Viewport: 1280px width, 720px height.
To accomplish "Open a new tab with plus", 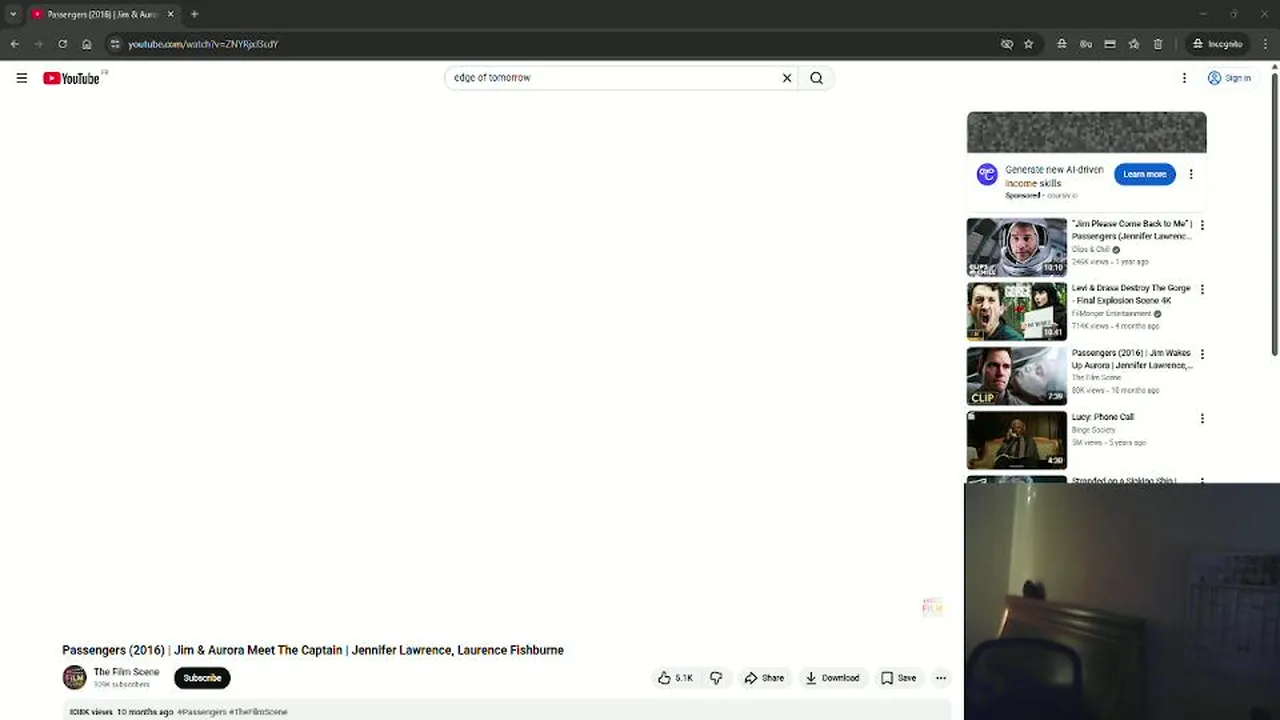I will (x=194, y=14).
